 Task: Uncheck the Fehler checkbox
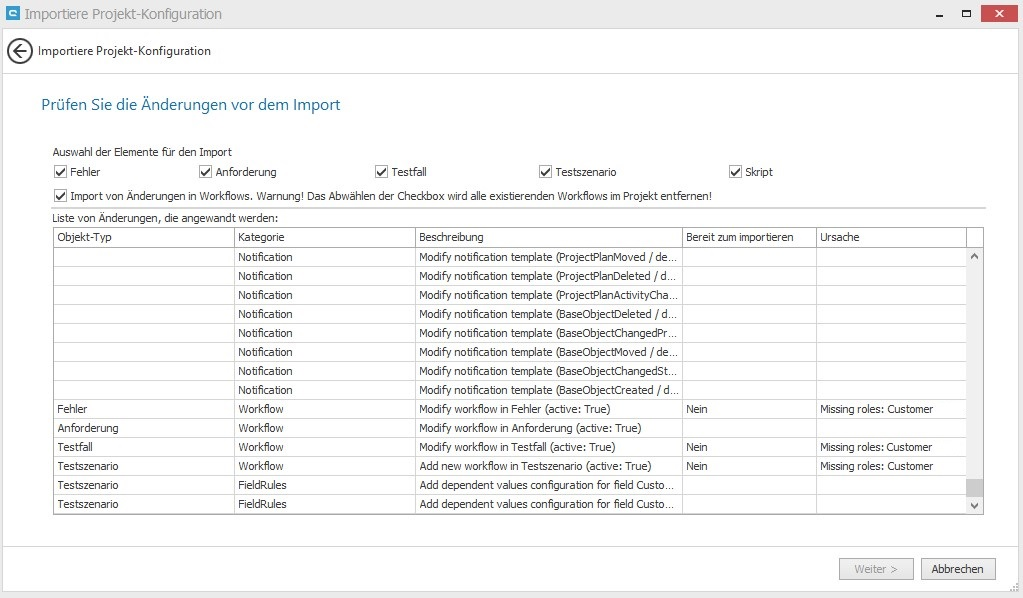tap(62, 172)
